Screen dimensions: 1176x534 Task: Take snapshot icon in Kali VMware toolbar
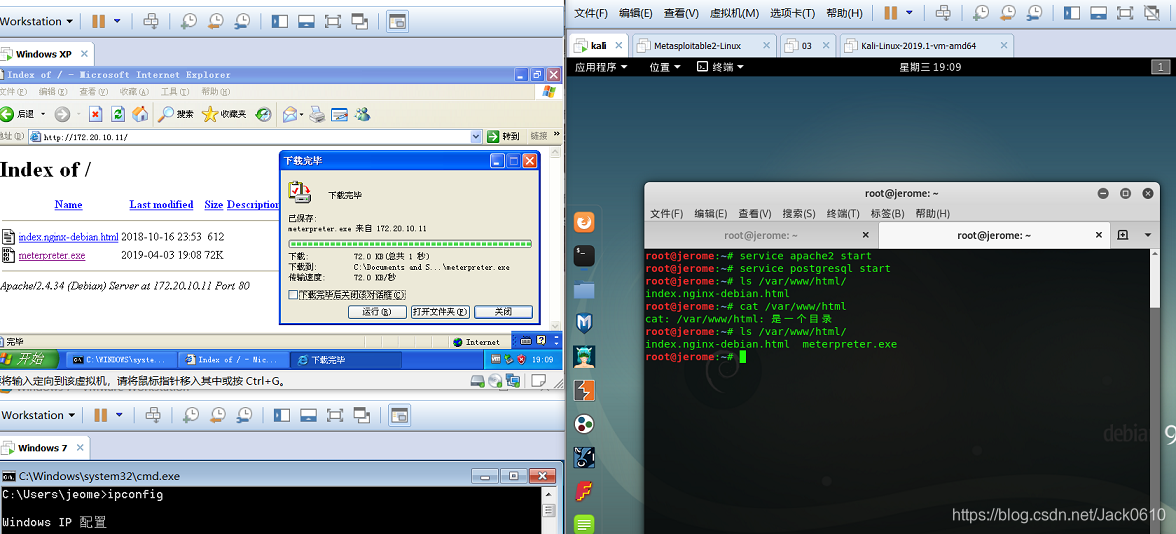pyautogui.click(x=982, y=13)
